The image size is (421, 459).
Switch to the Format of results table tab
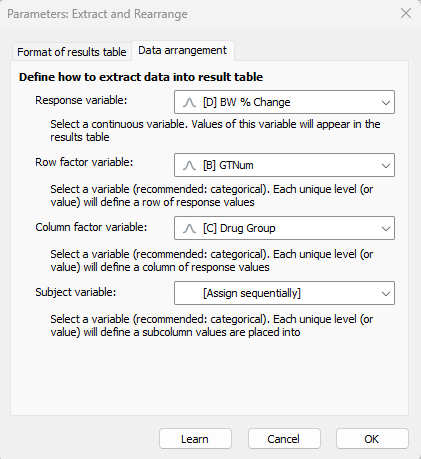pos(72,52)
